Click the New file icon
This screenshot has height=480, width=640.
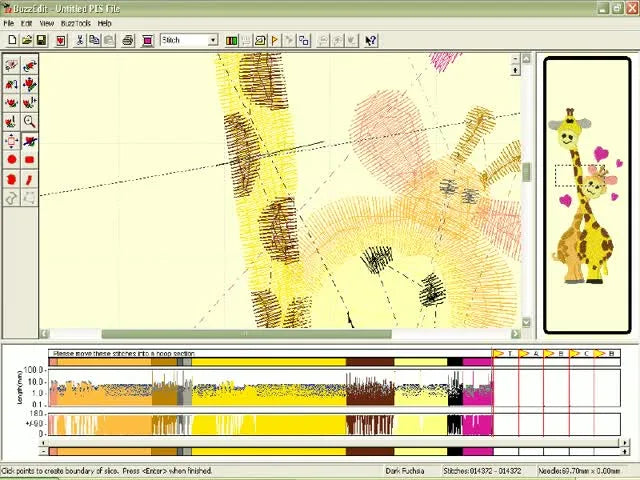tap(11, 40)
